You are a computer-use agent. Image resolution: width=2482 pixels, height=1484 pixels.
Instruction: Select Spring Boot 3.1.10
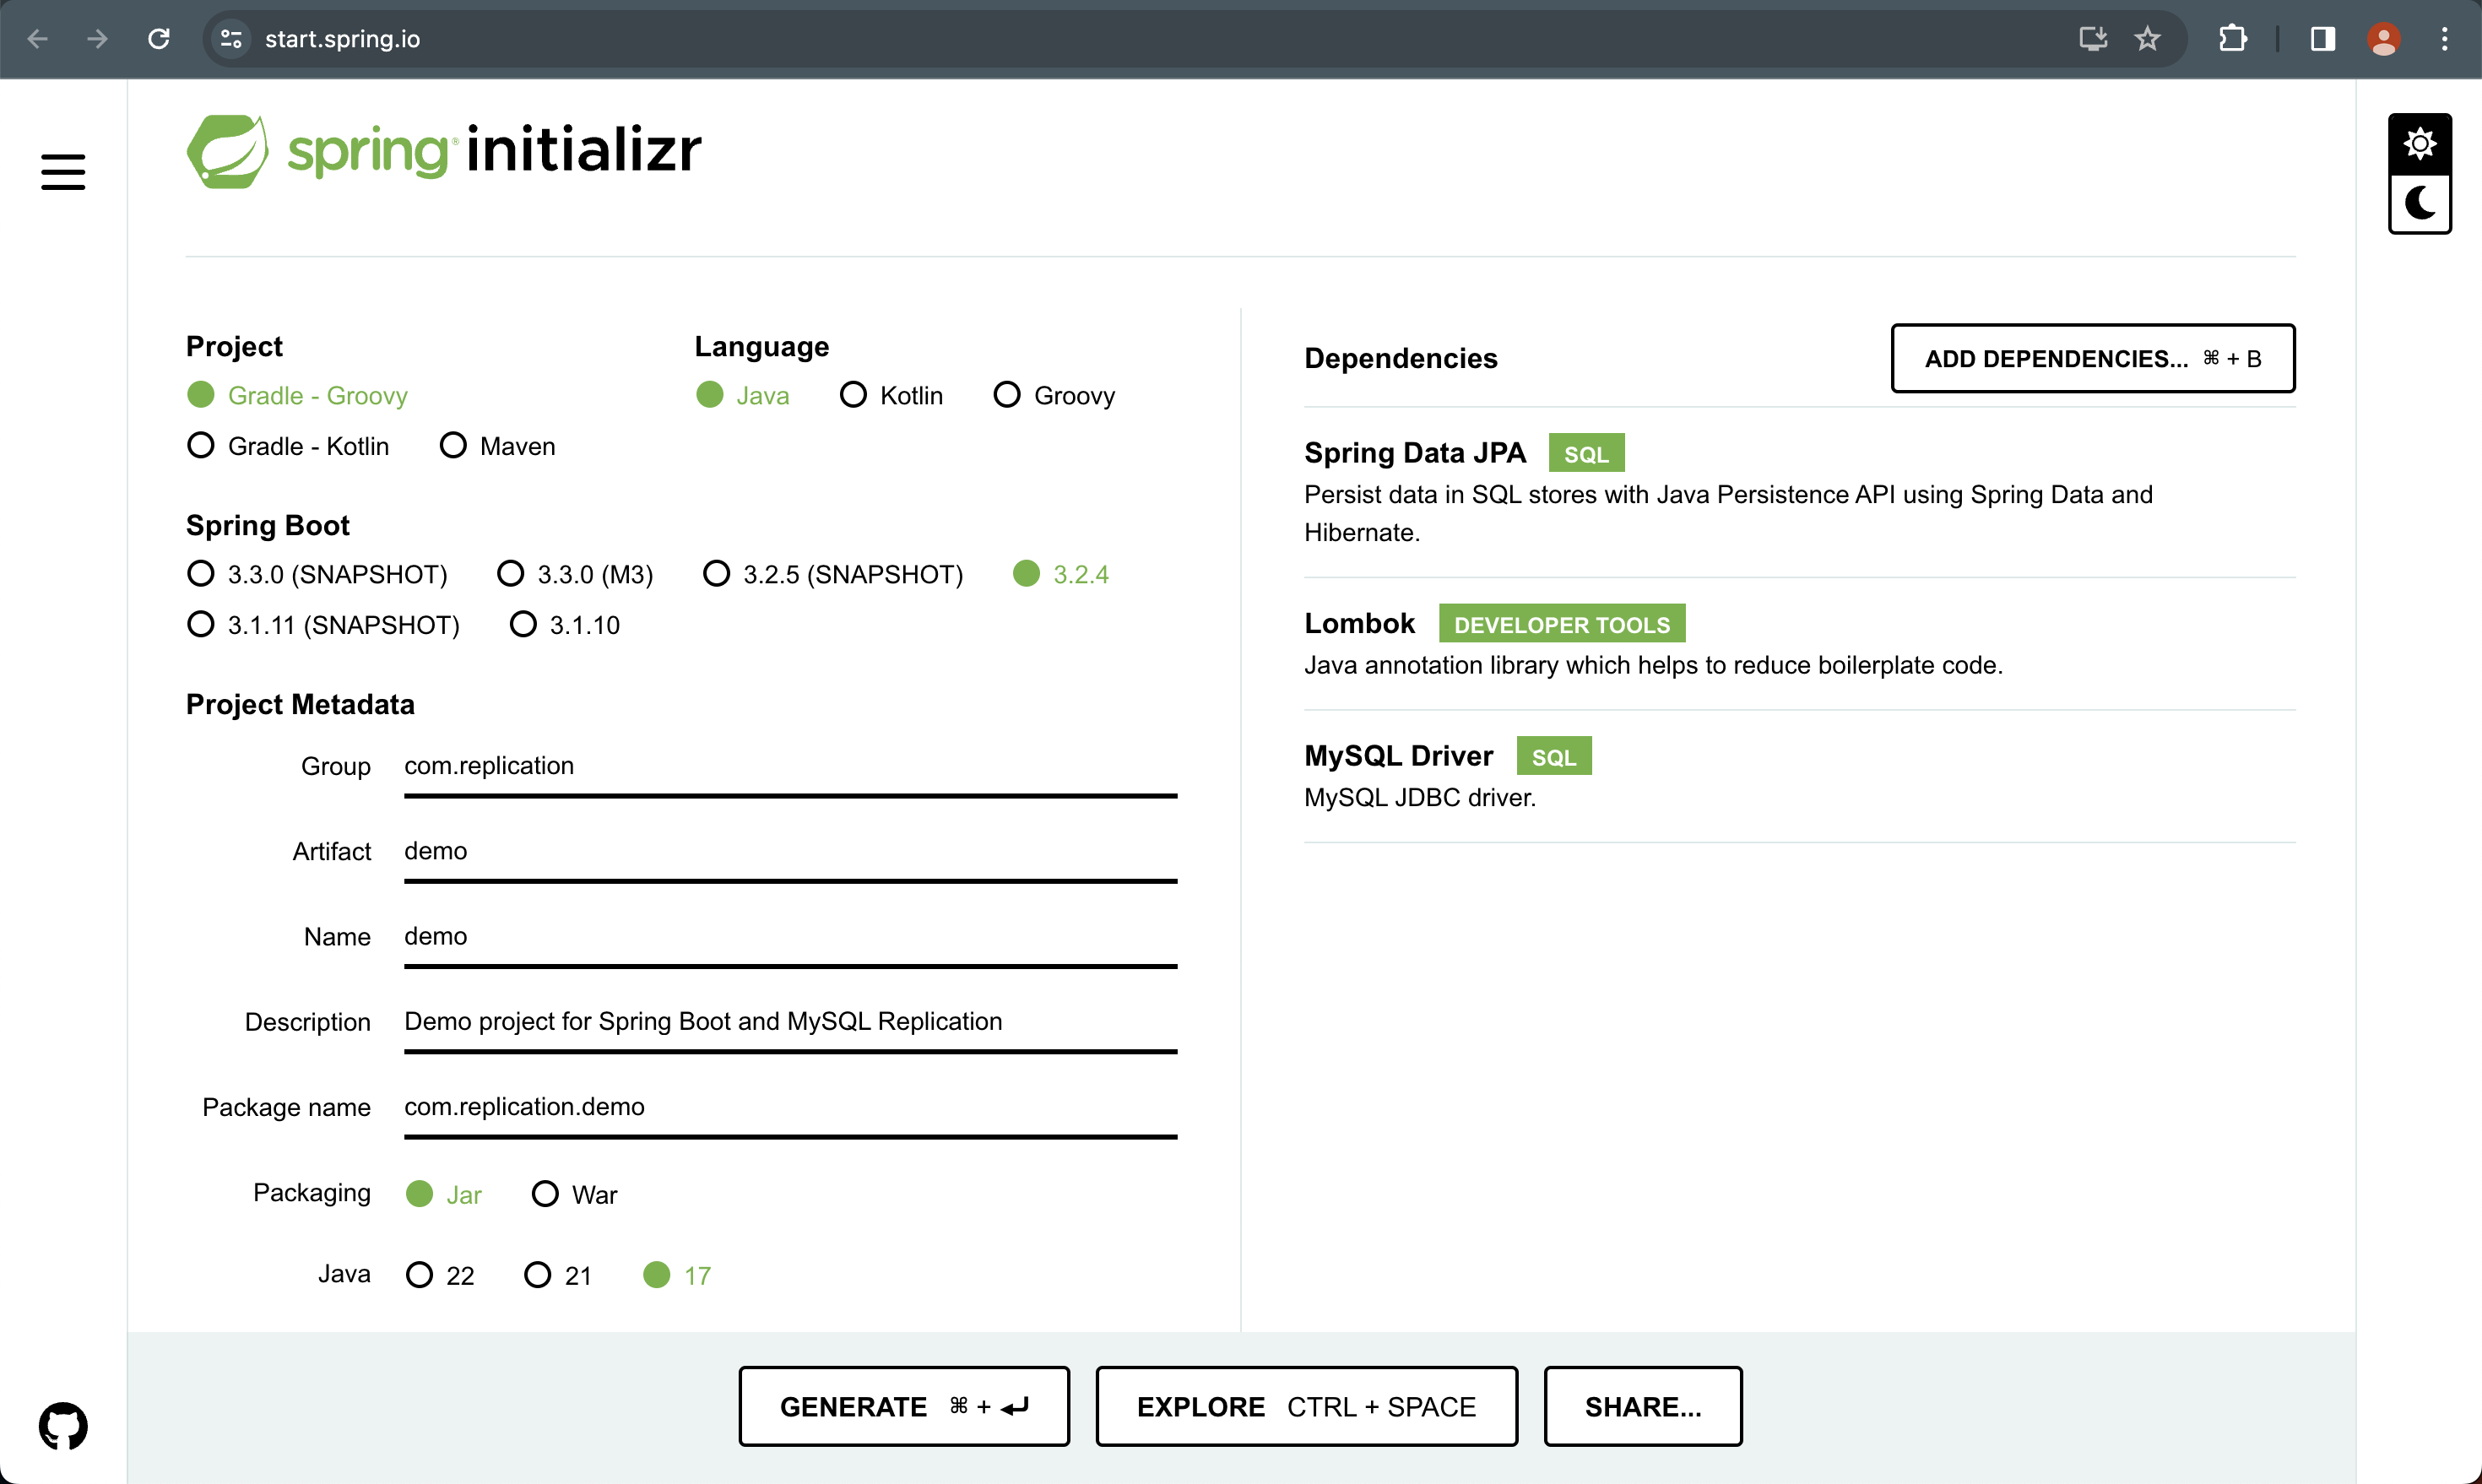click(x=565, y=625)
